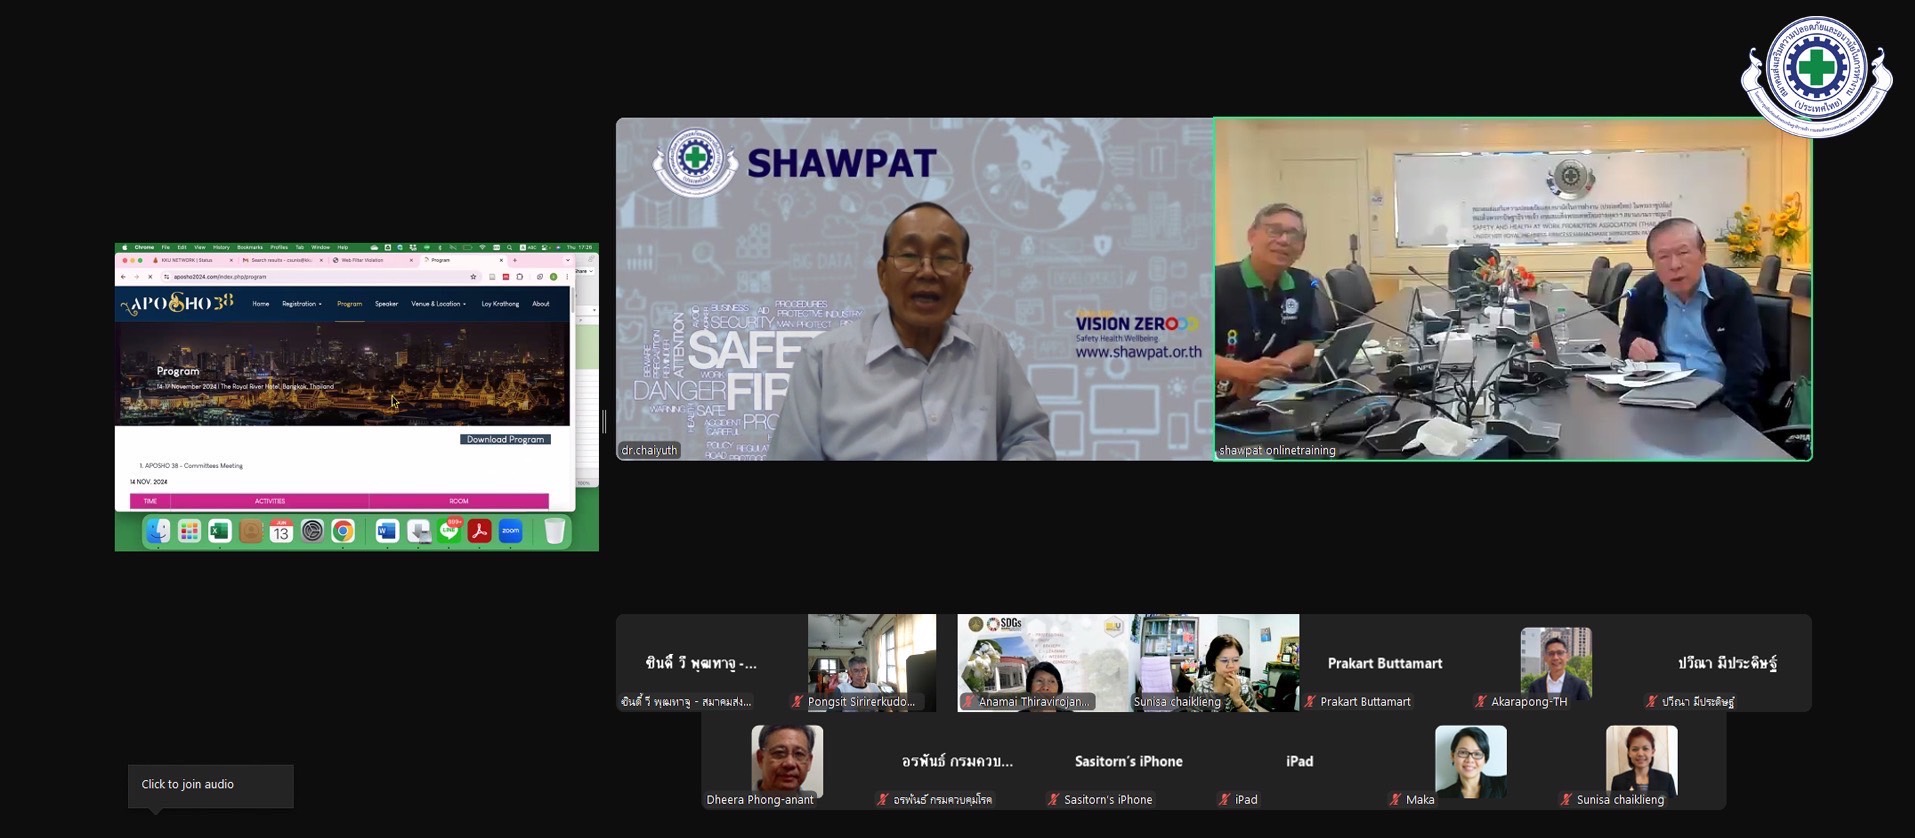Select Maka's profile photo tile
This screenshot has height=838, width=1915.
pos(1471,761)
